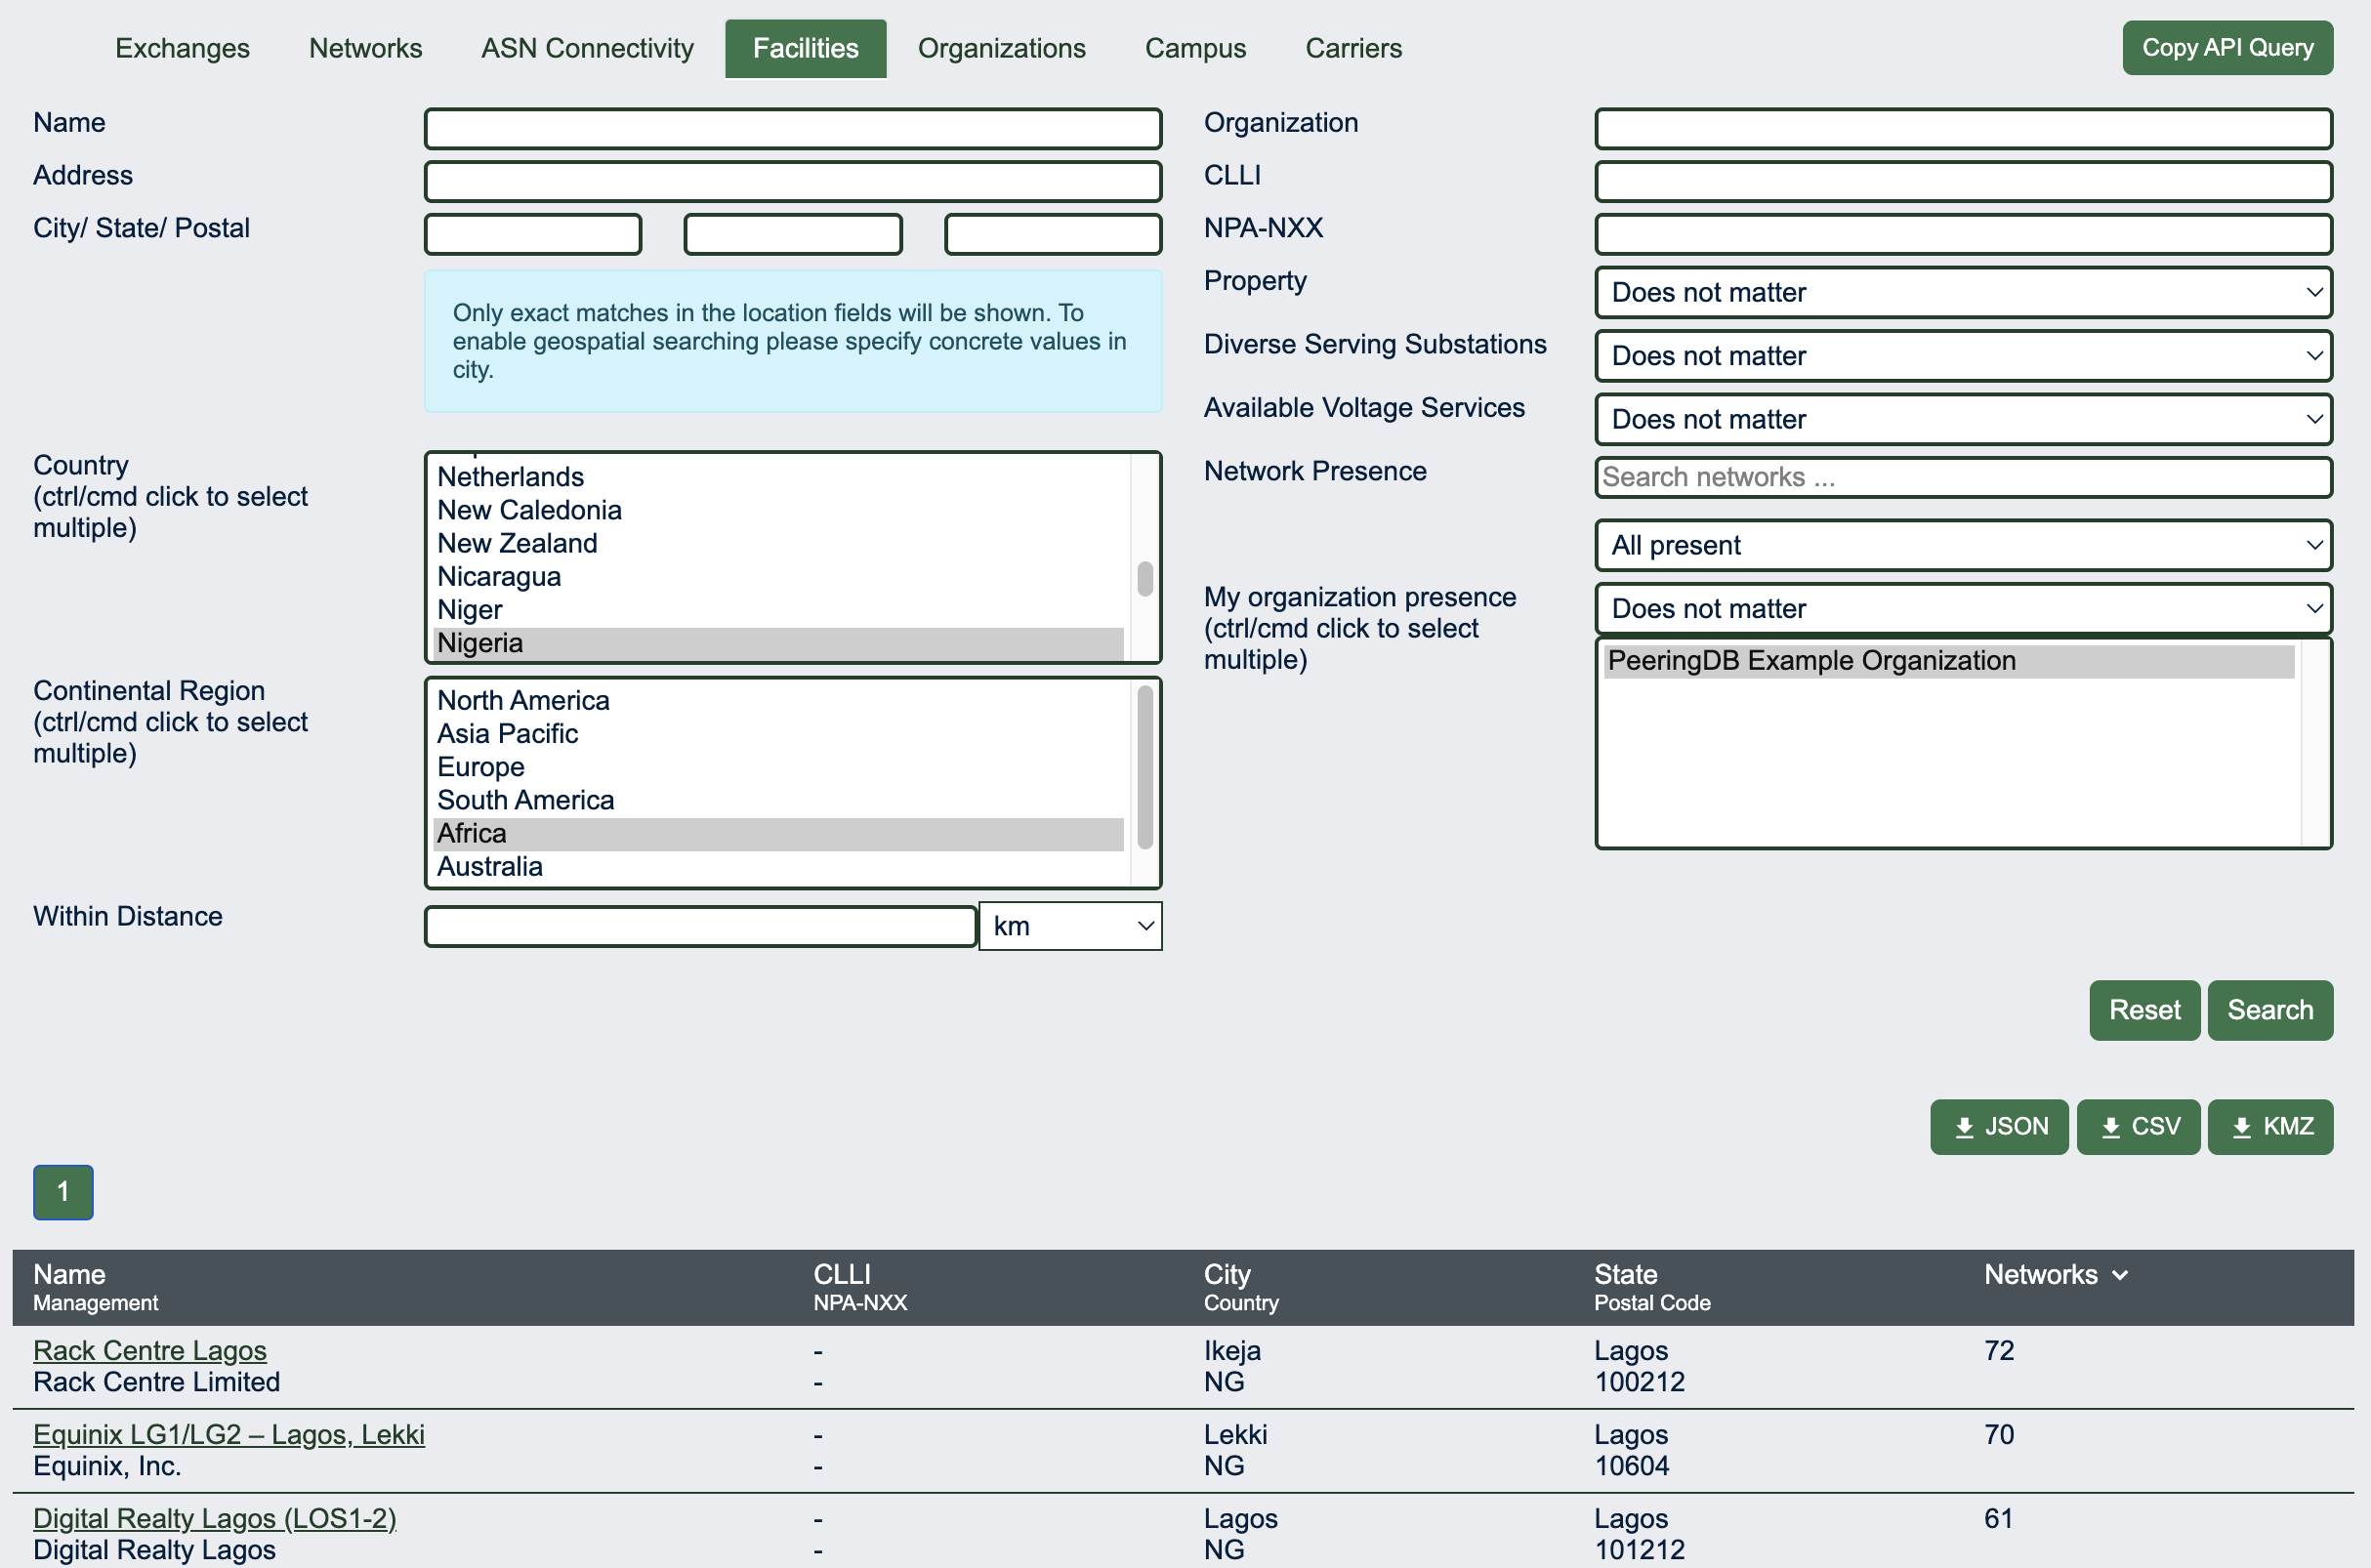Focus the Address input field
Viewport: 2371px width, 1568px height.
792,181
